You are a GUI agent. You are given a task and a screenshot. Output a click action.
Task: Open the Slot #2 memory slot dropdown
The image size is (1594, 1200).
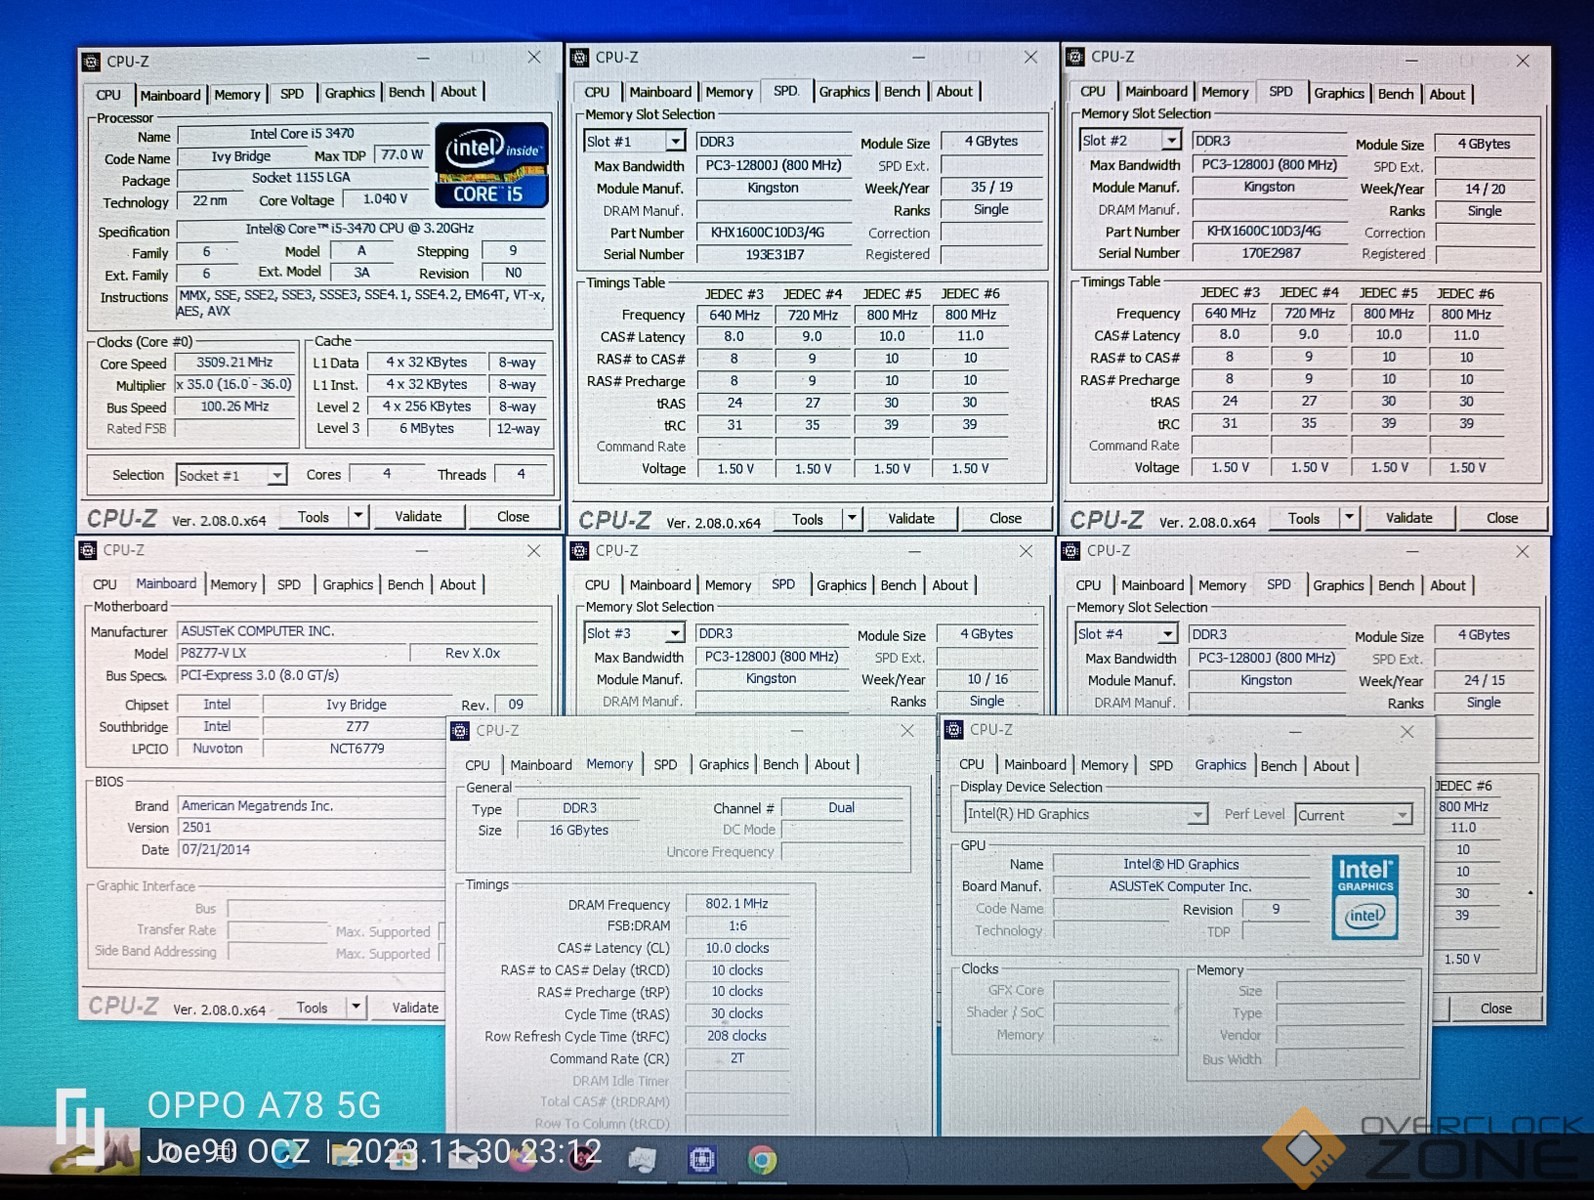tap(1172, 140)
